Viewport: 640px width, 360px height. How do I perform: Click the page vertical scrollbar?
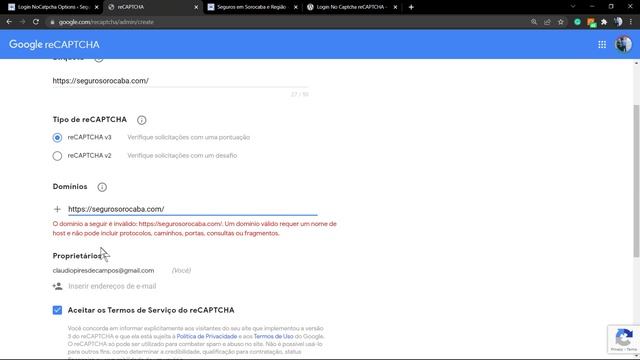coord(636,181)
